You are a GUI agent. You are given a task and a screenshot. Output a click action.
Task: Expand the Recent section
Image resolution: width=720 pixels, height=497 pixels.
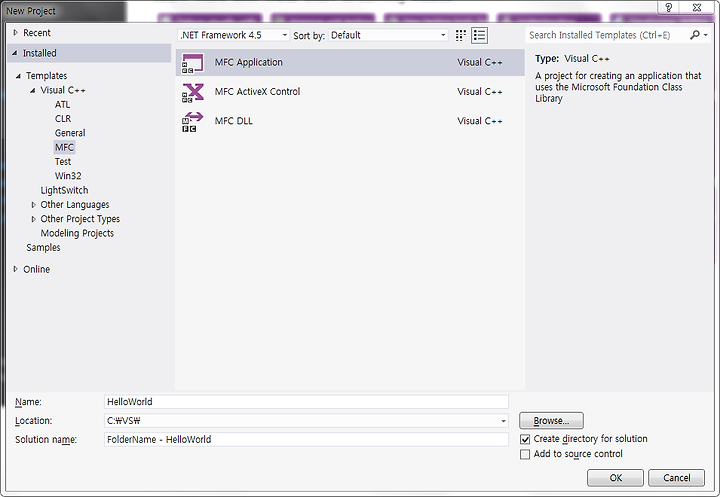15,33
